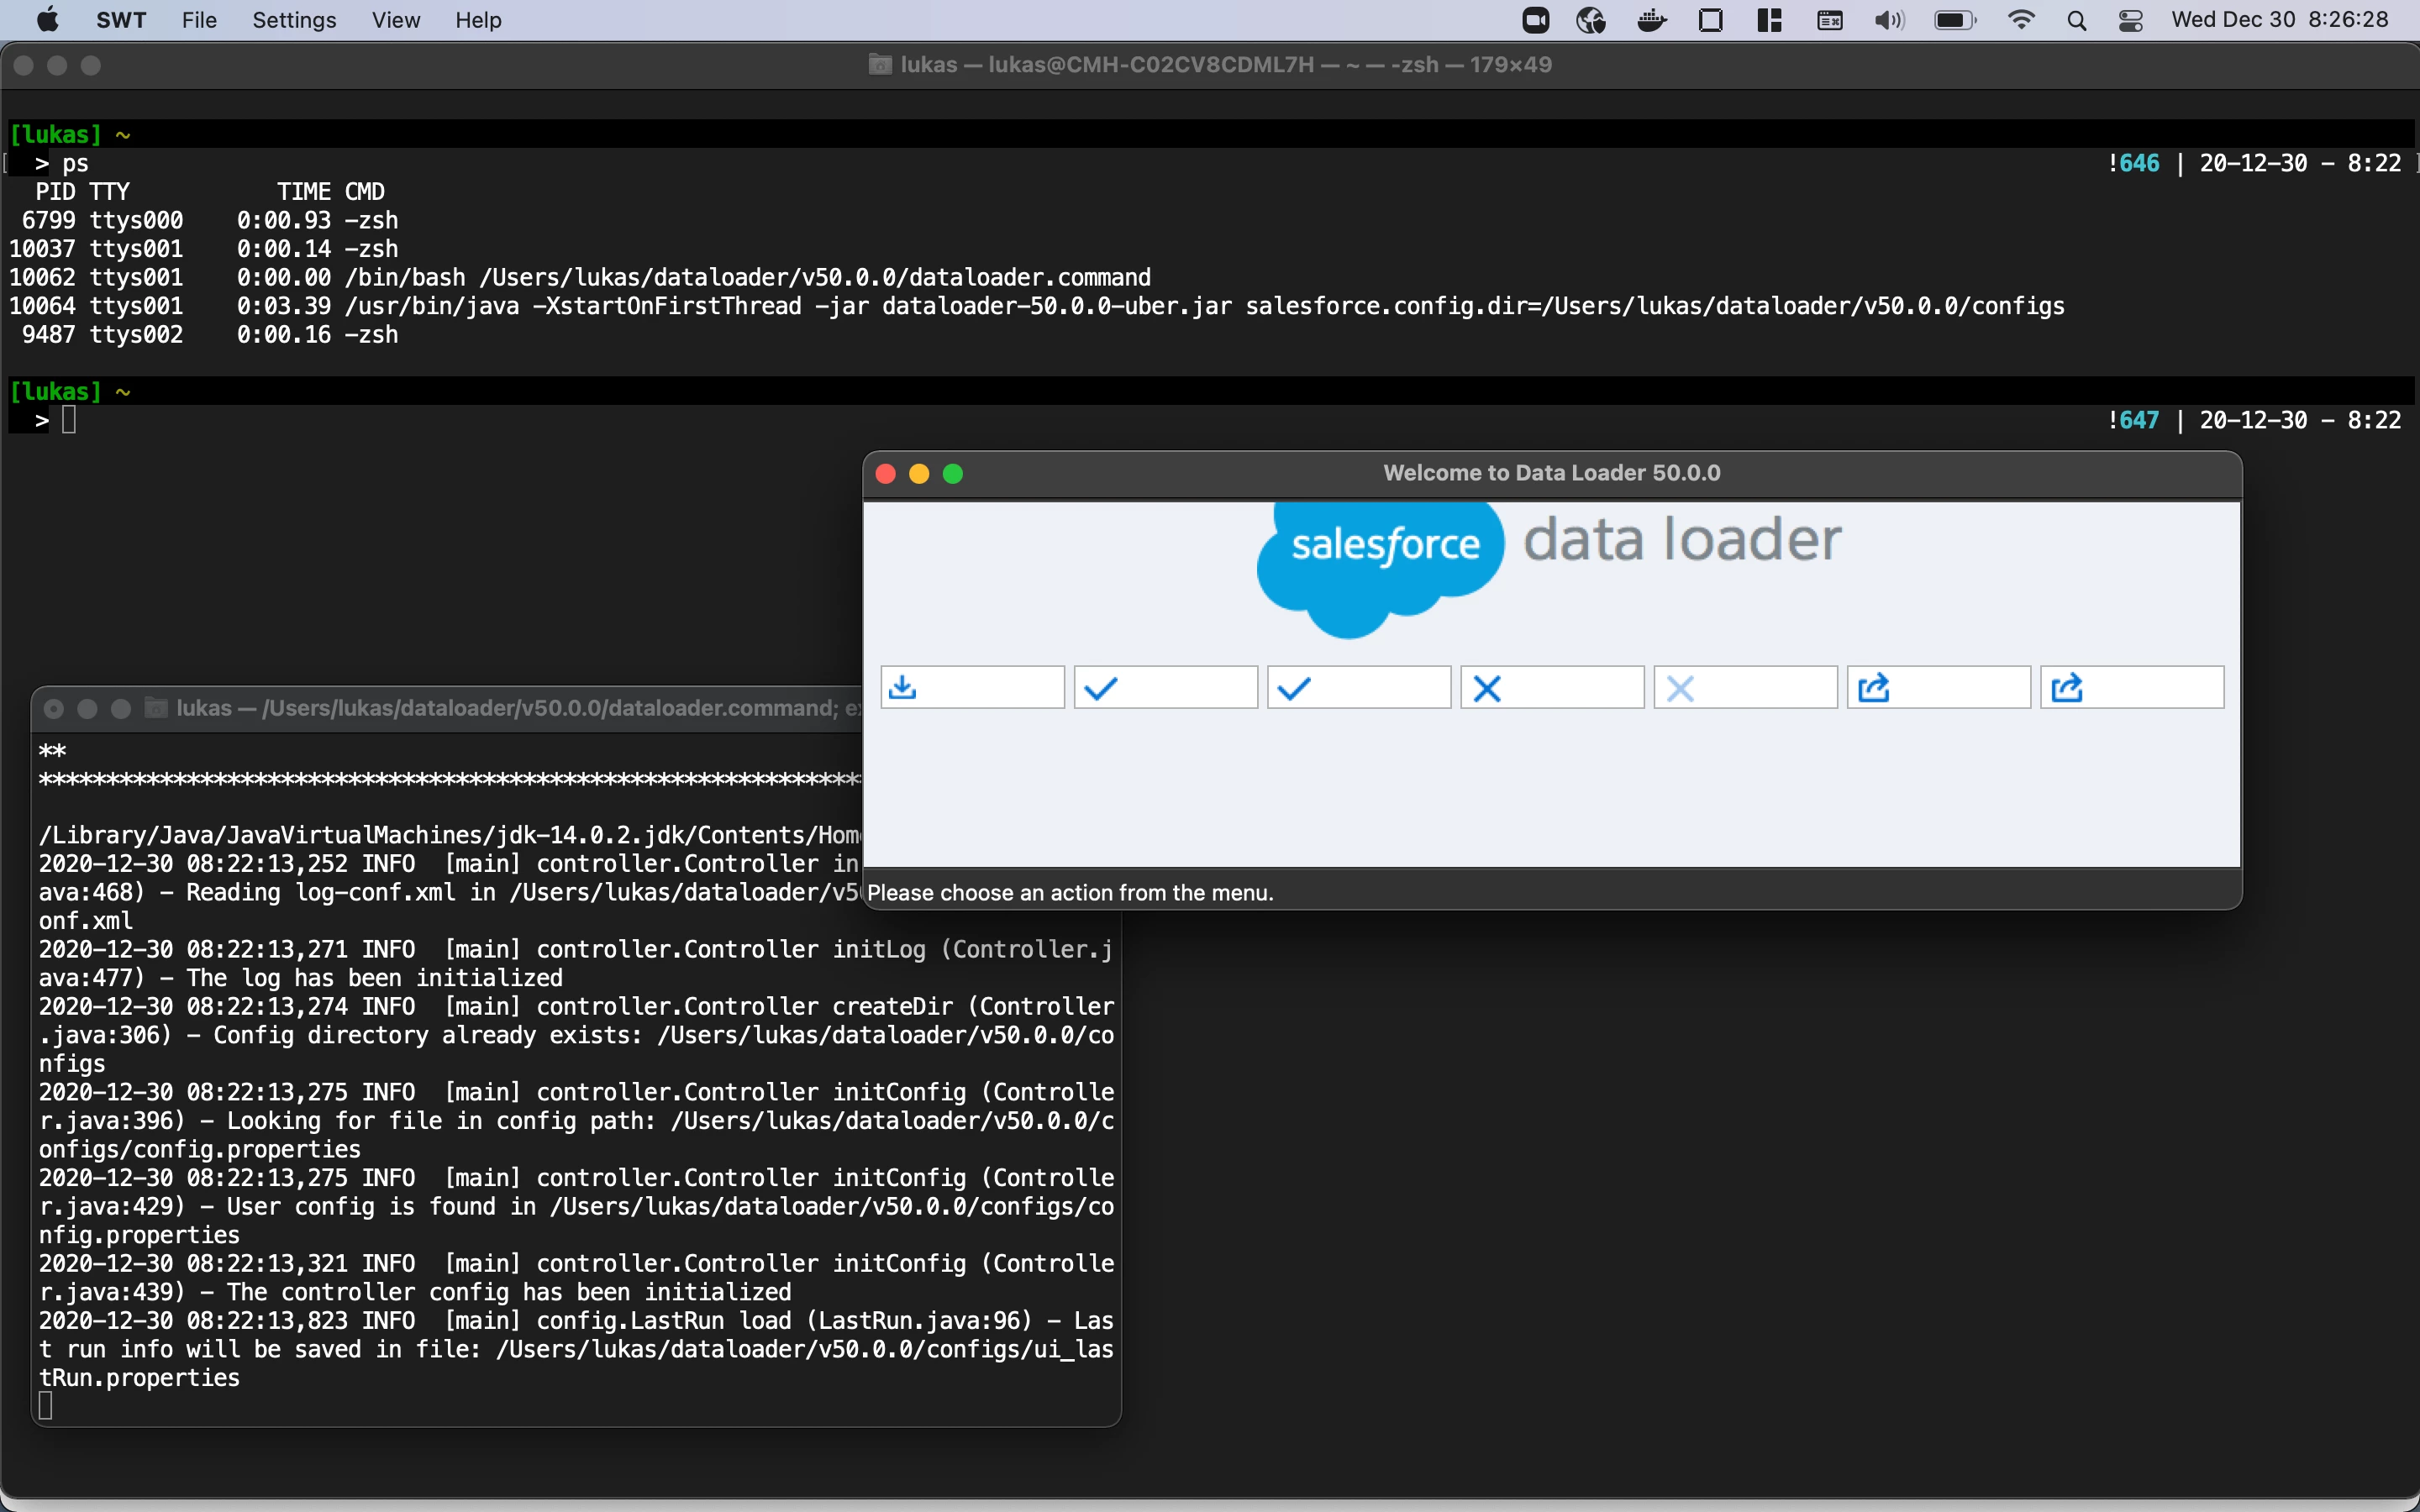Open the File menu
Viewport: 2420px width, 1512px height.
pyautogui.click(x=199, y=20)
